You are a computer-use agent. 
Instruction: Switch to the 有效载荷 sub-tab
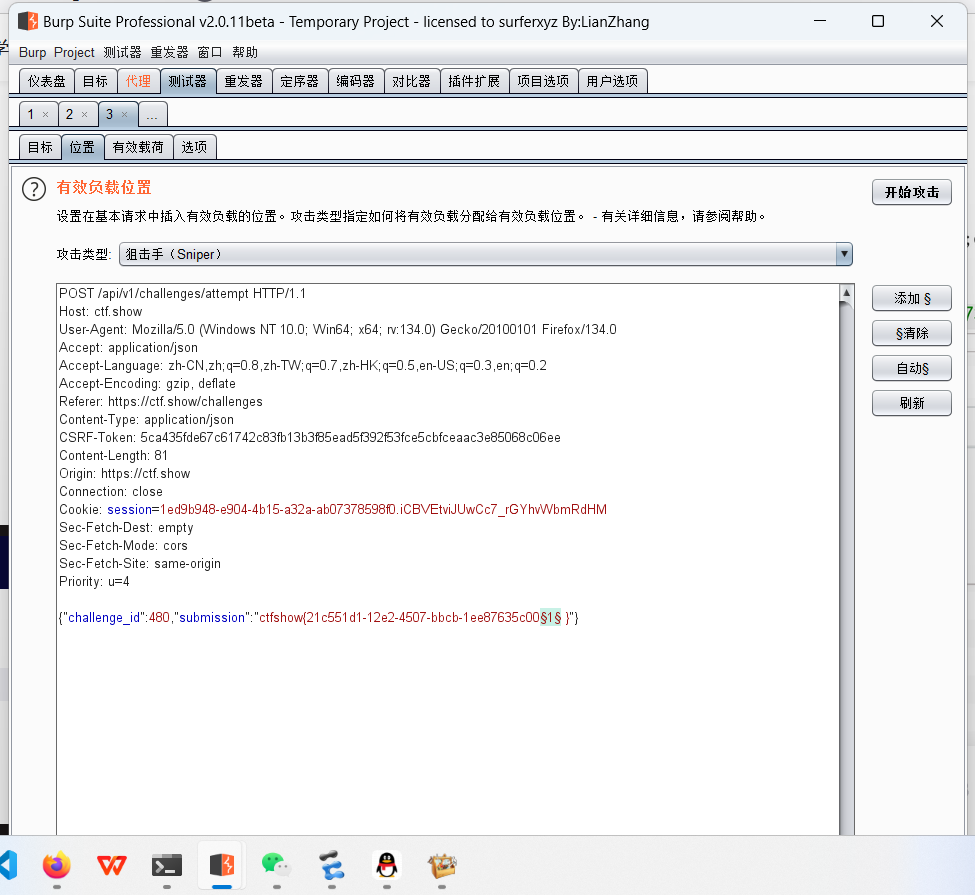pyautogui.click(x=138, y=147)
